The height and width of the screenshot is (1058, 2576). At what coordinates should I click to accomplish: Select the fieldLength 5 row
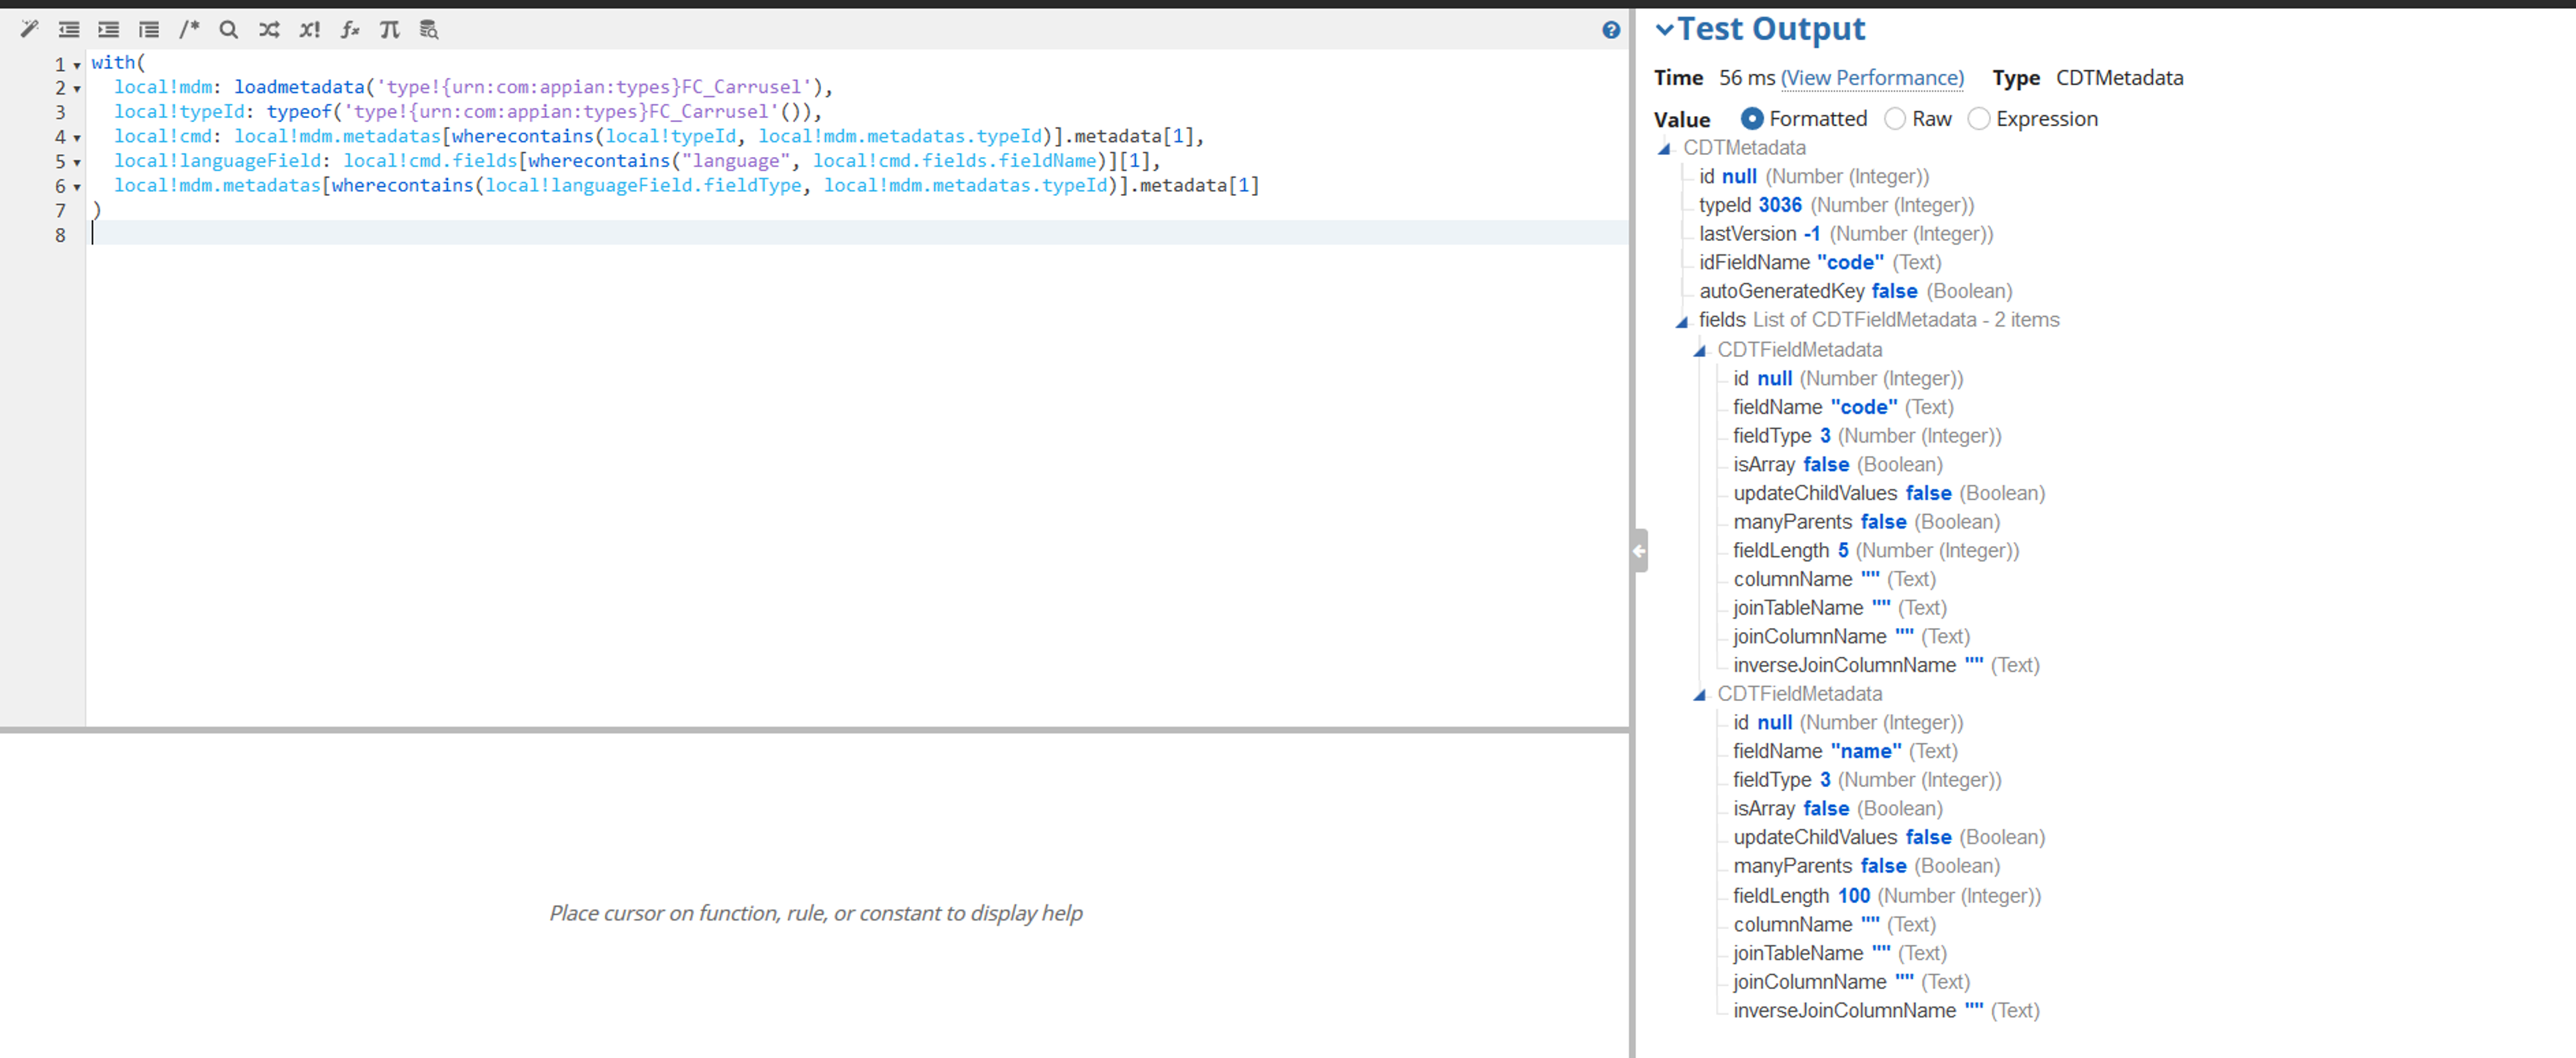coord(1876,550)
